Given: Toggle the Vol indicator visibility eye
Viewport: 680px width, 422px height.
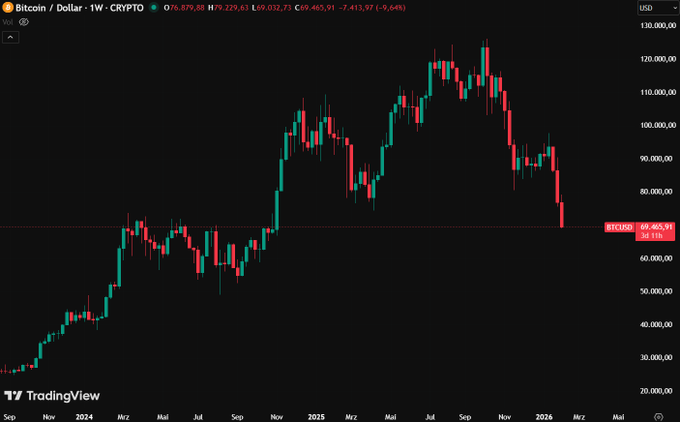Looking at the screenshot, I should pyautogui.click(x=24, y=21).
